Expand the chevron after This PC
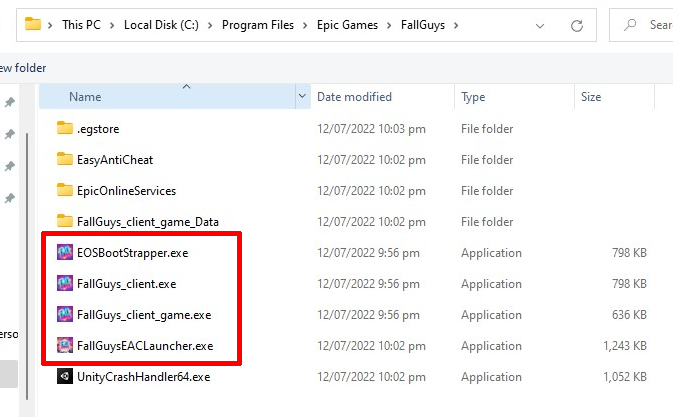This screenshot has height=417, width=673. click(112, 26)
